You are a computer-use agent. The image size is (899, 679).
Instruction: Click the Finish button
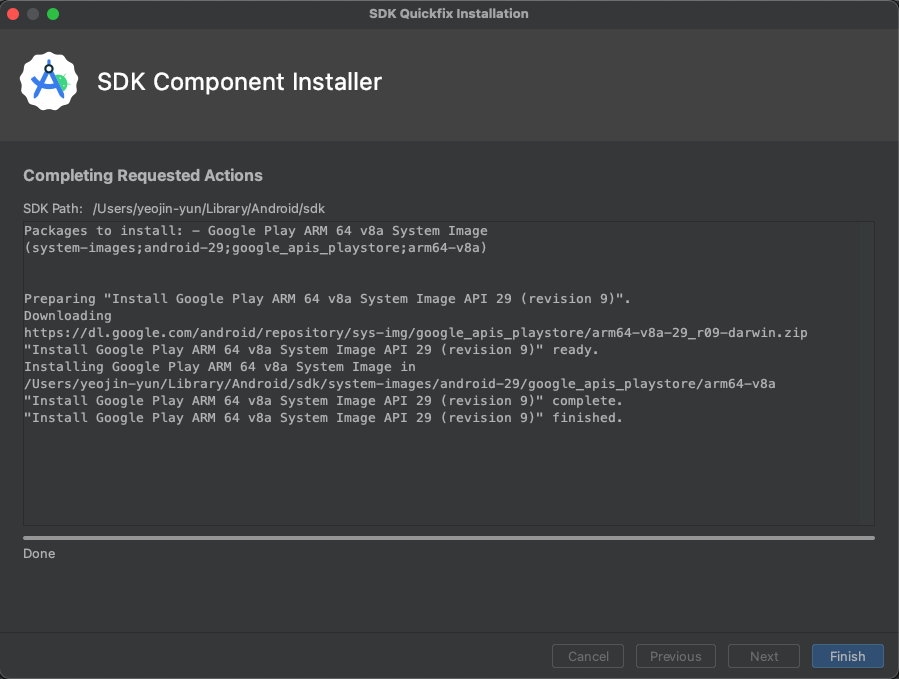847,656
